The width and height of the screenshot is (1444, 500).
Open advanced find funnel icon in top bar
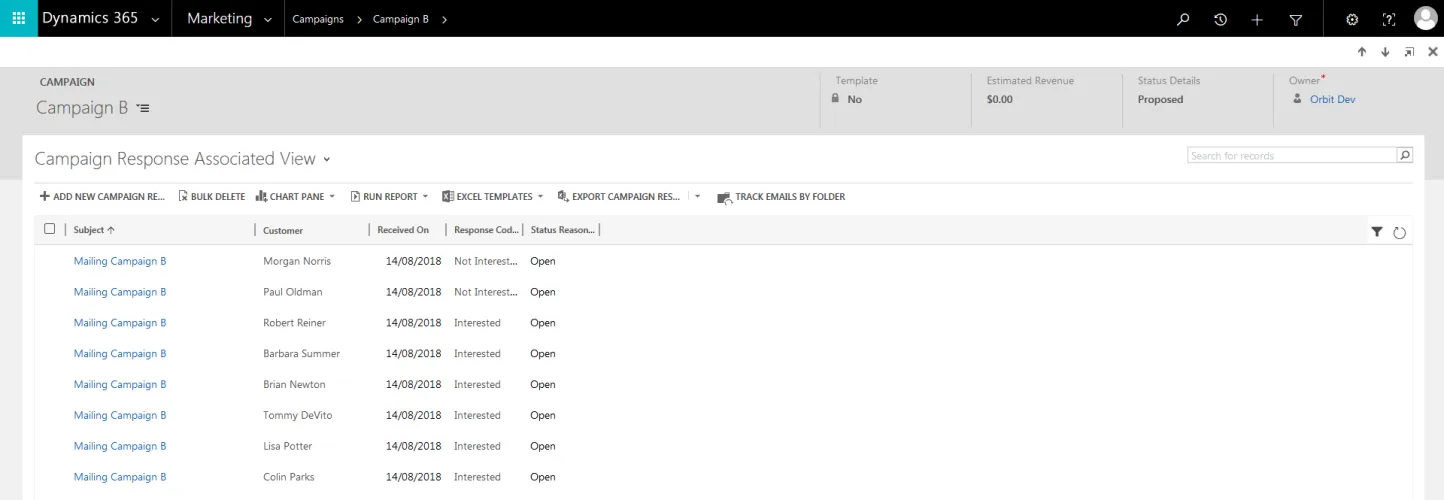pyautogui.click(x=1296, y=19)
